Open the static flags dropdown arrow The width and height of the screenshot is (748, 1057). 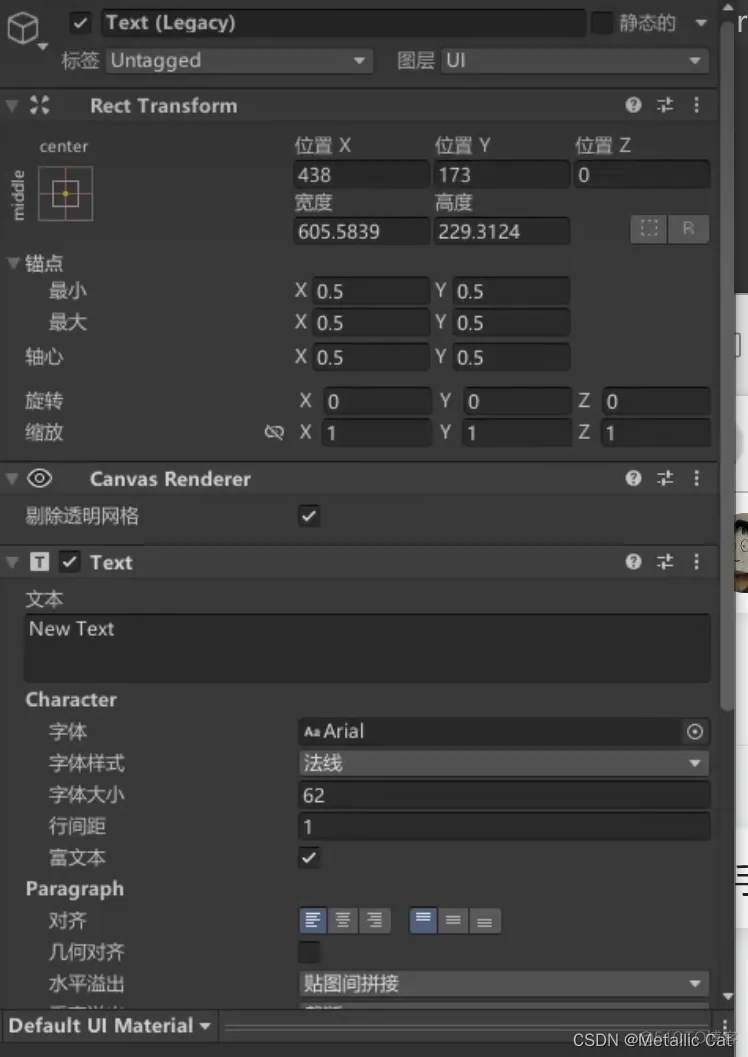tap(701, 23)
